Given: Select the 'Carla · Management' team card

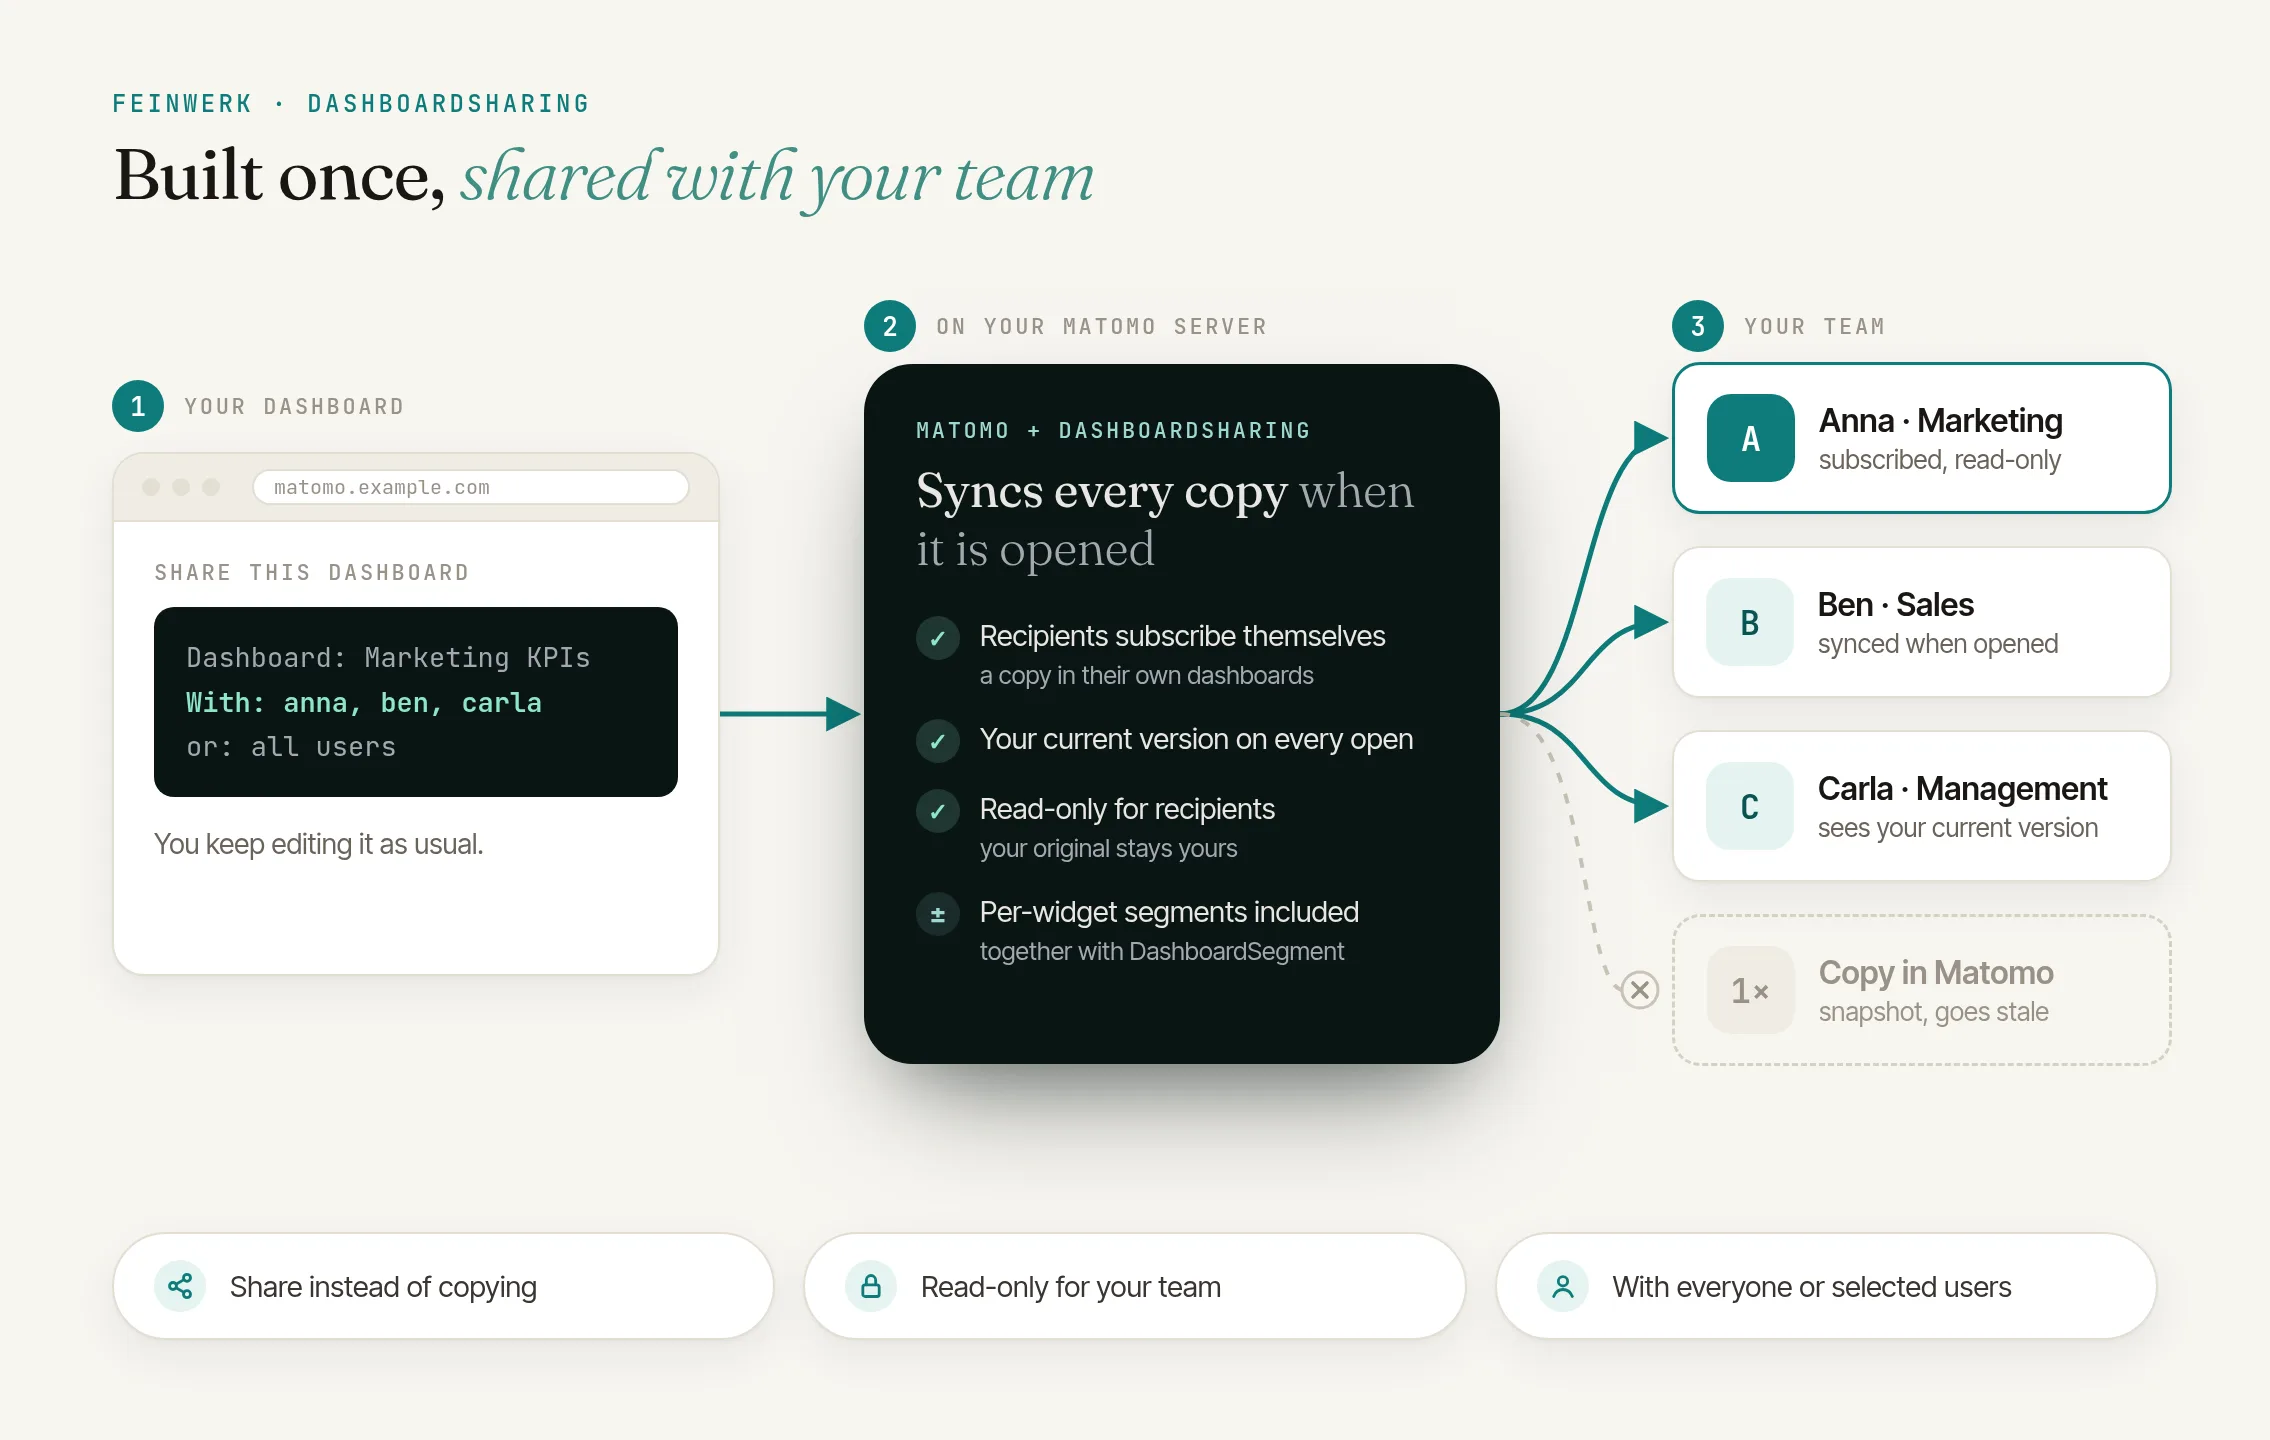Looking at the screenshot, I should pos(1921,806).
